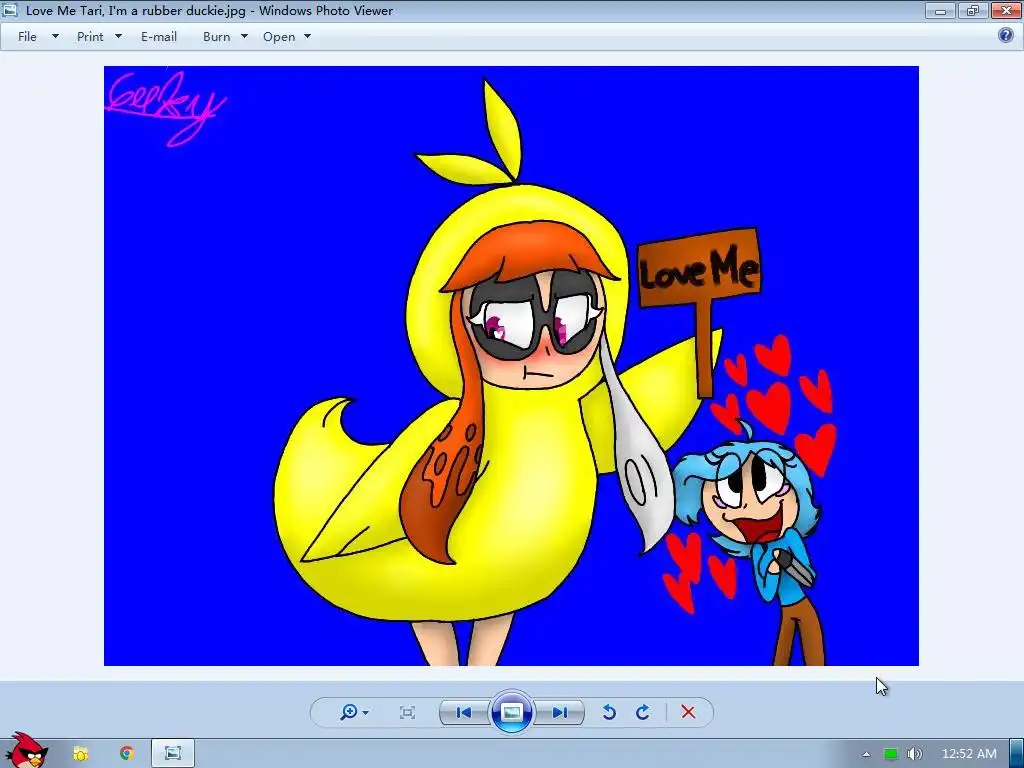1024x768 pixels.
Task: Click the displayed rubber duckie drawing
Action: click(511, 366)
